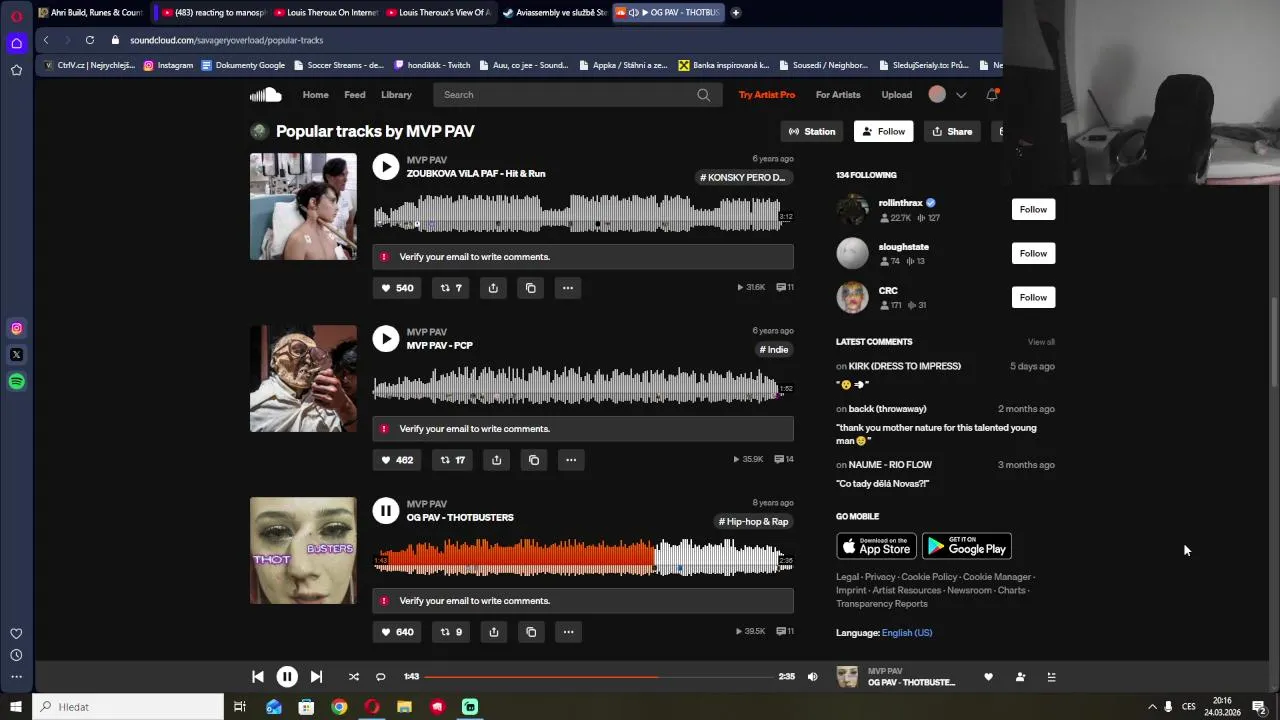Follow sloughstate
This screenshot has height=720, width=1280.
point(1033,253)
